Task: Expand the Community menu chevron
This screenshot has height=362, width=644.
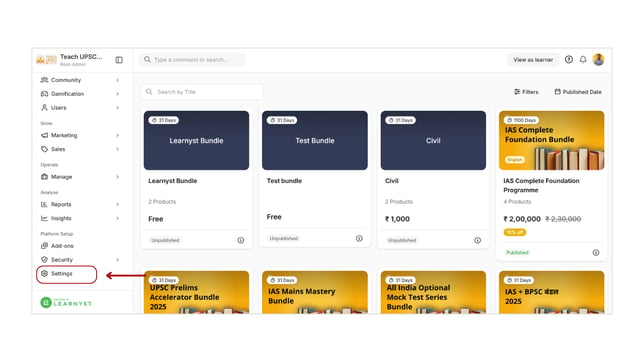Action: click(x=117, y=80)
